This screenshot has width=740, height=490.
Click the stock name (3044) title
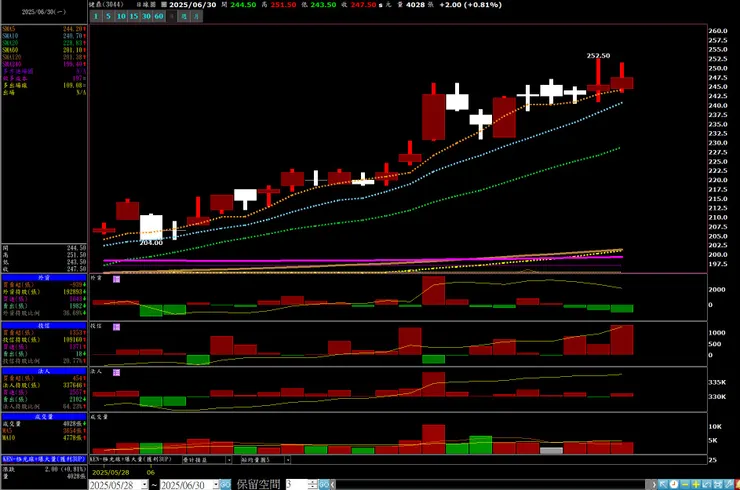click(106, 5)
